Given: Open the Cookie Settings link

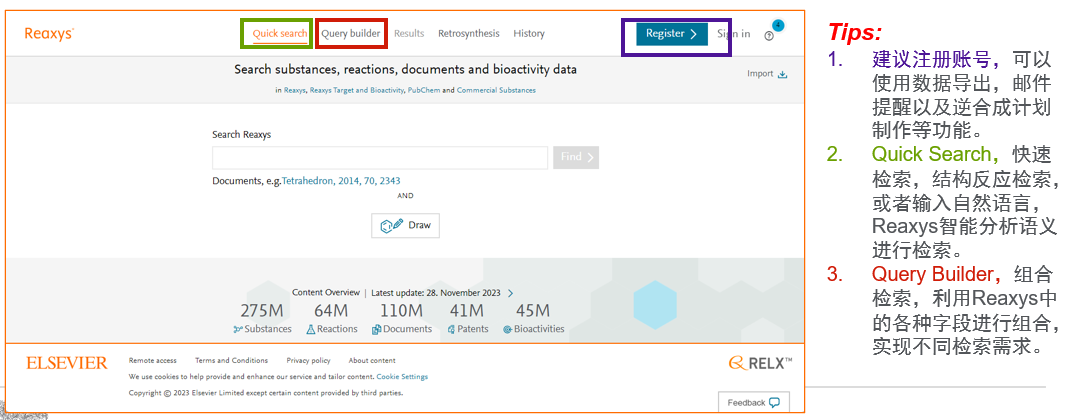Looking at the screenshot, I should point(402,377).
